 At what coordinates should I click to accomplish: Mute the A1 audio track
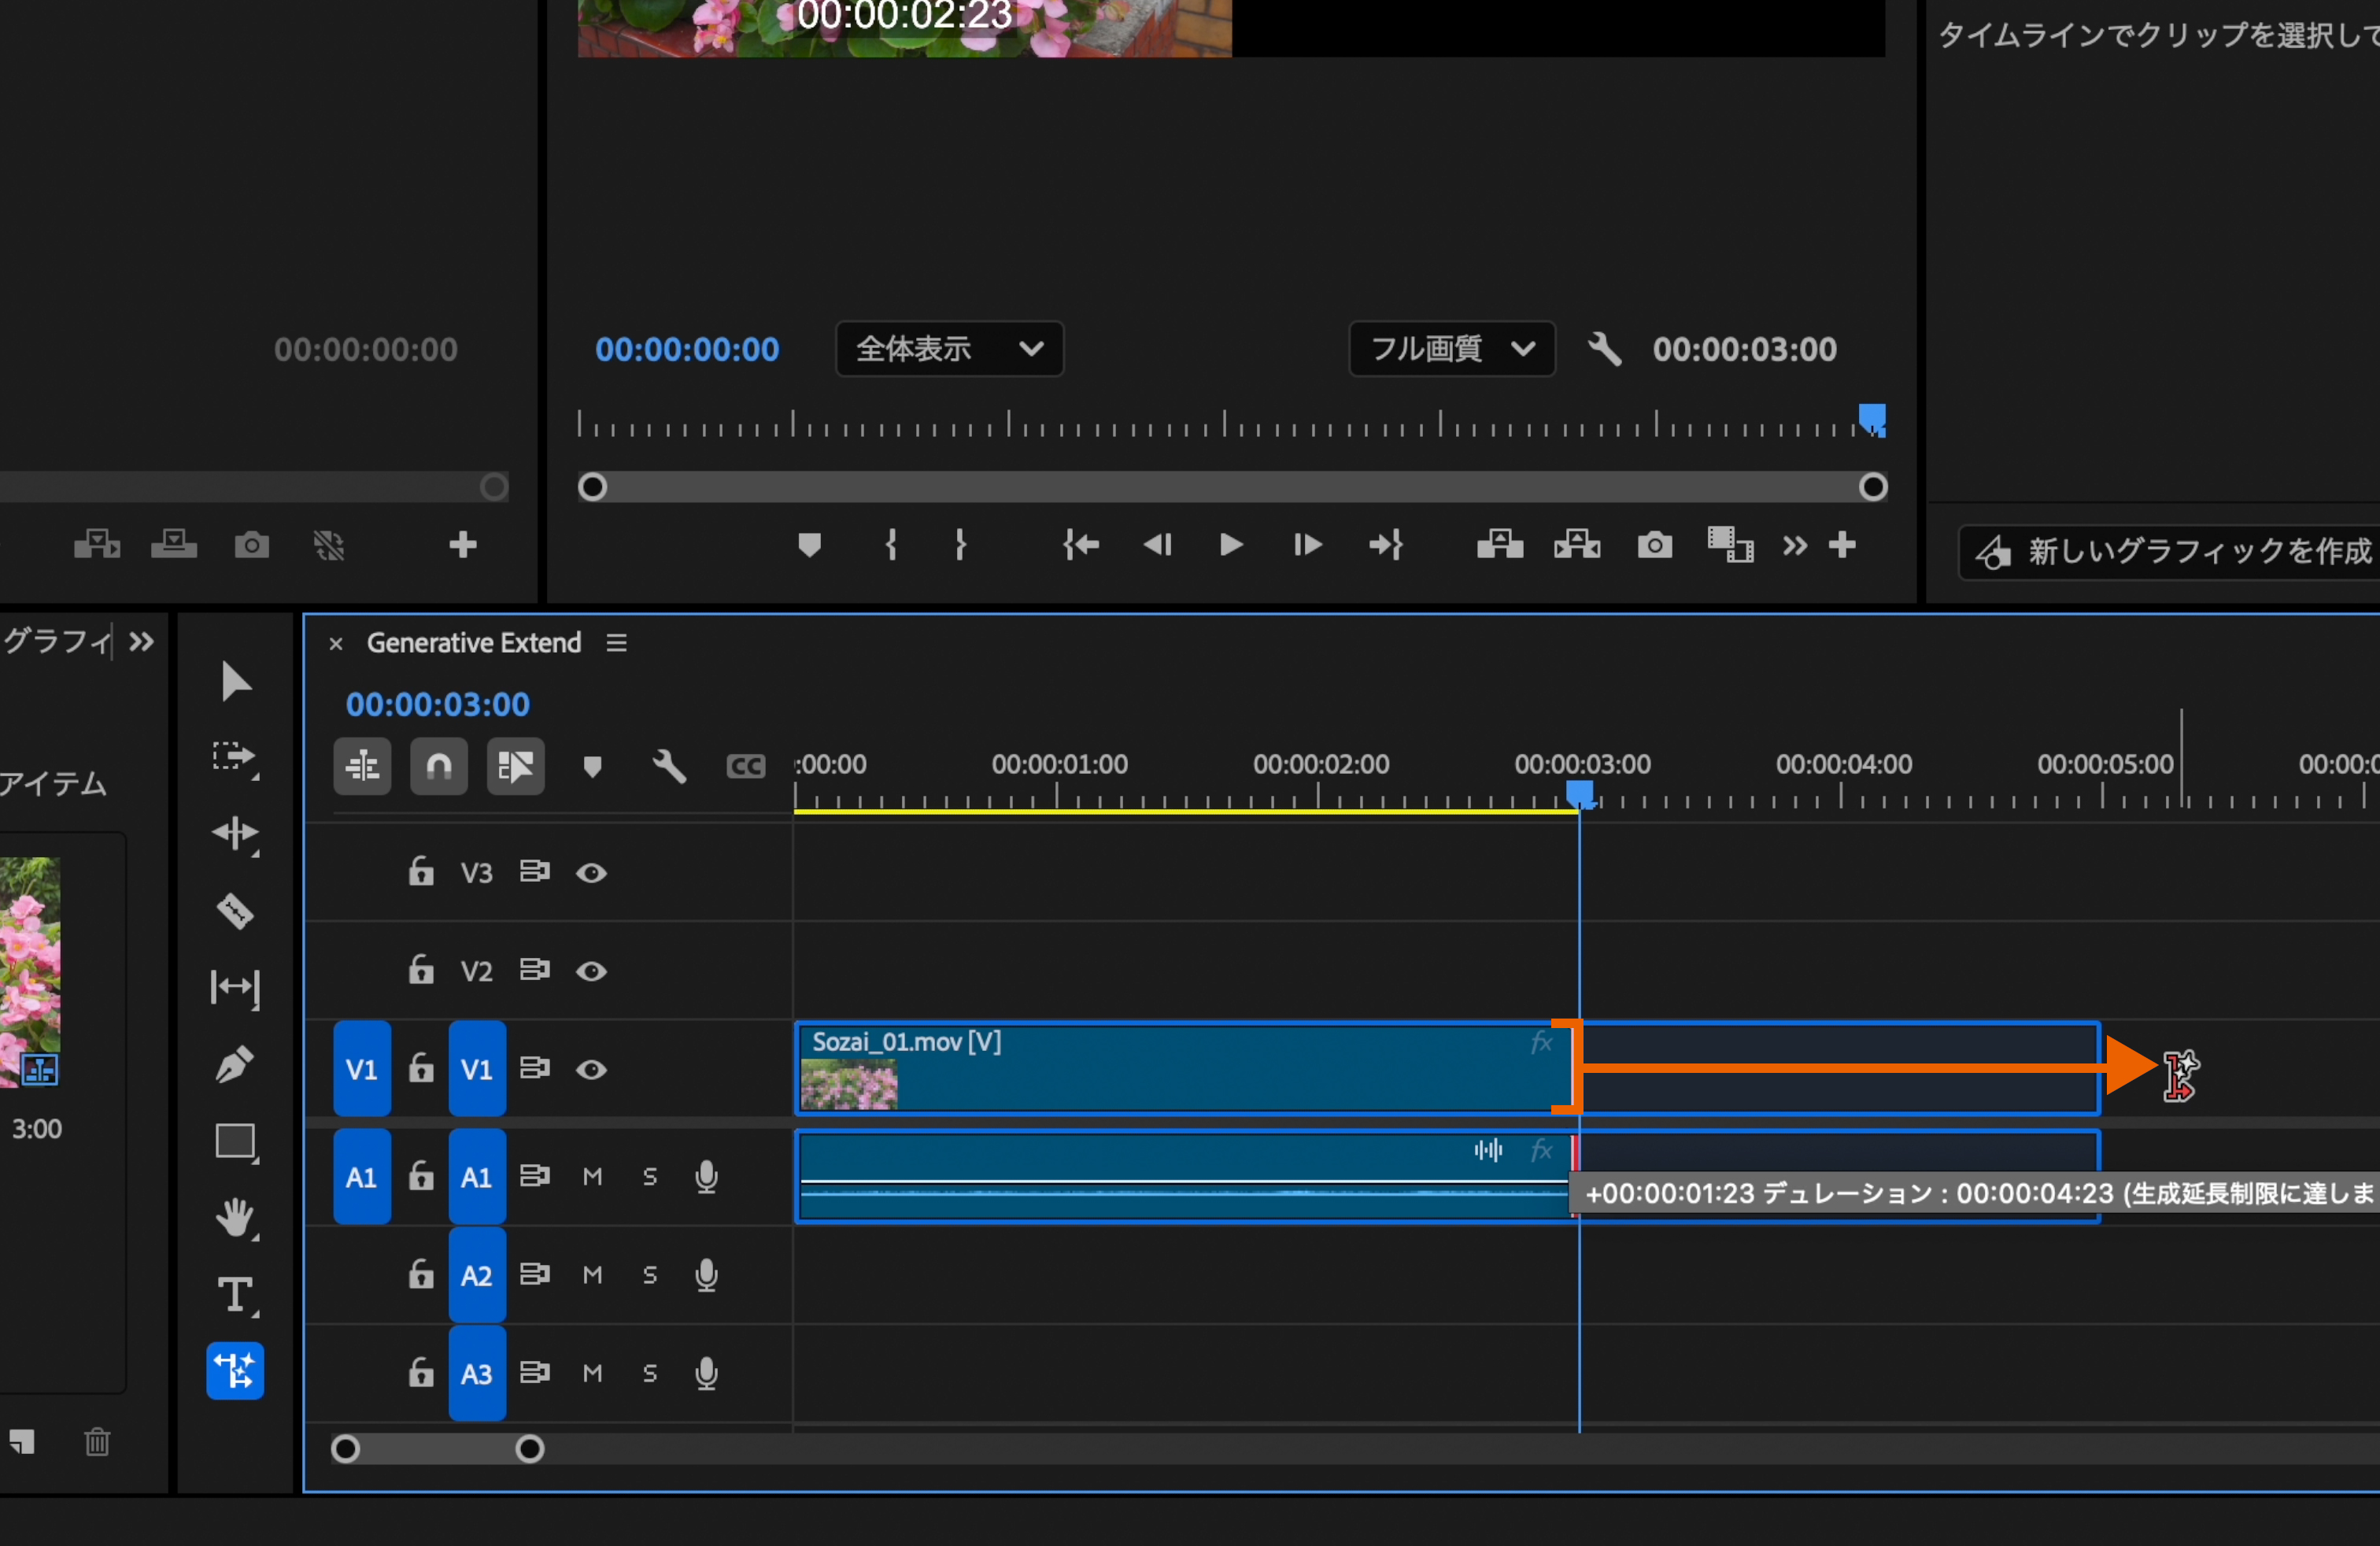pyautogui.click(x=592, y=1177)
